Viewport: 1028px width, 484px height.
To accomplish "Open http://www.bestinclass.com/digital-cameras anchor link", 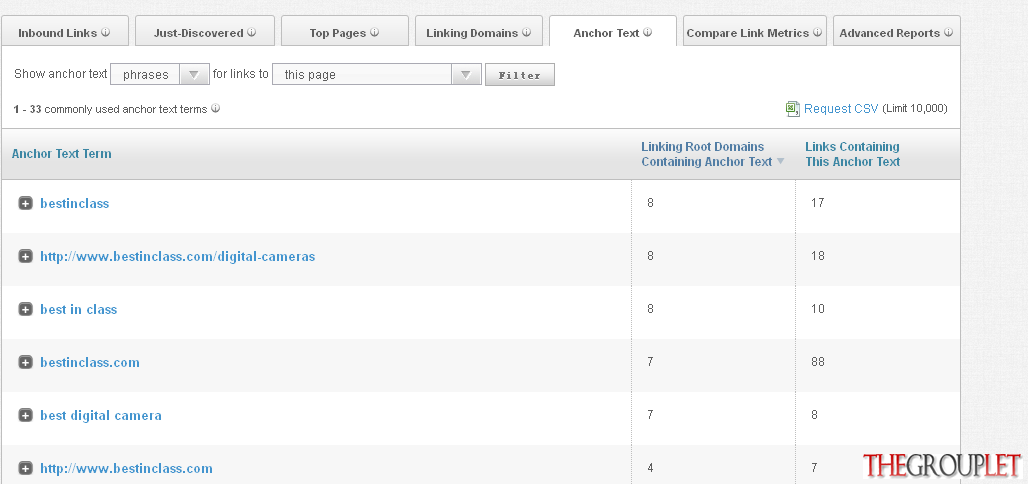I will click(178, 256).
